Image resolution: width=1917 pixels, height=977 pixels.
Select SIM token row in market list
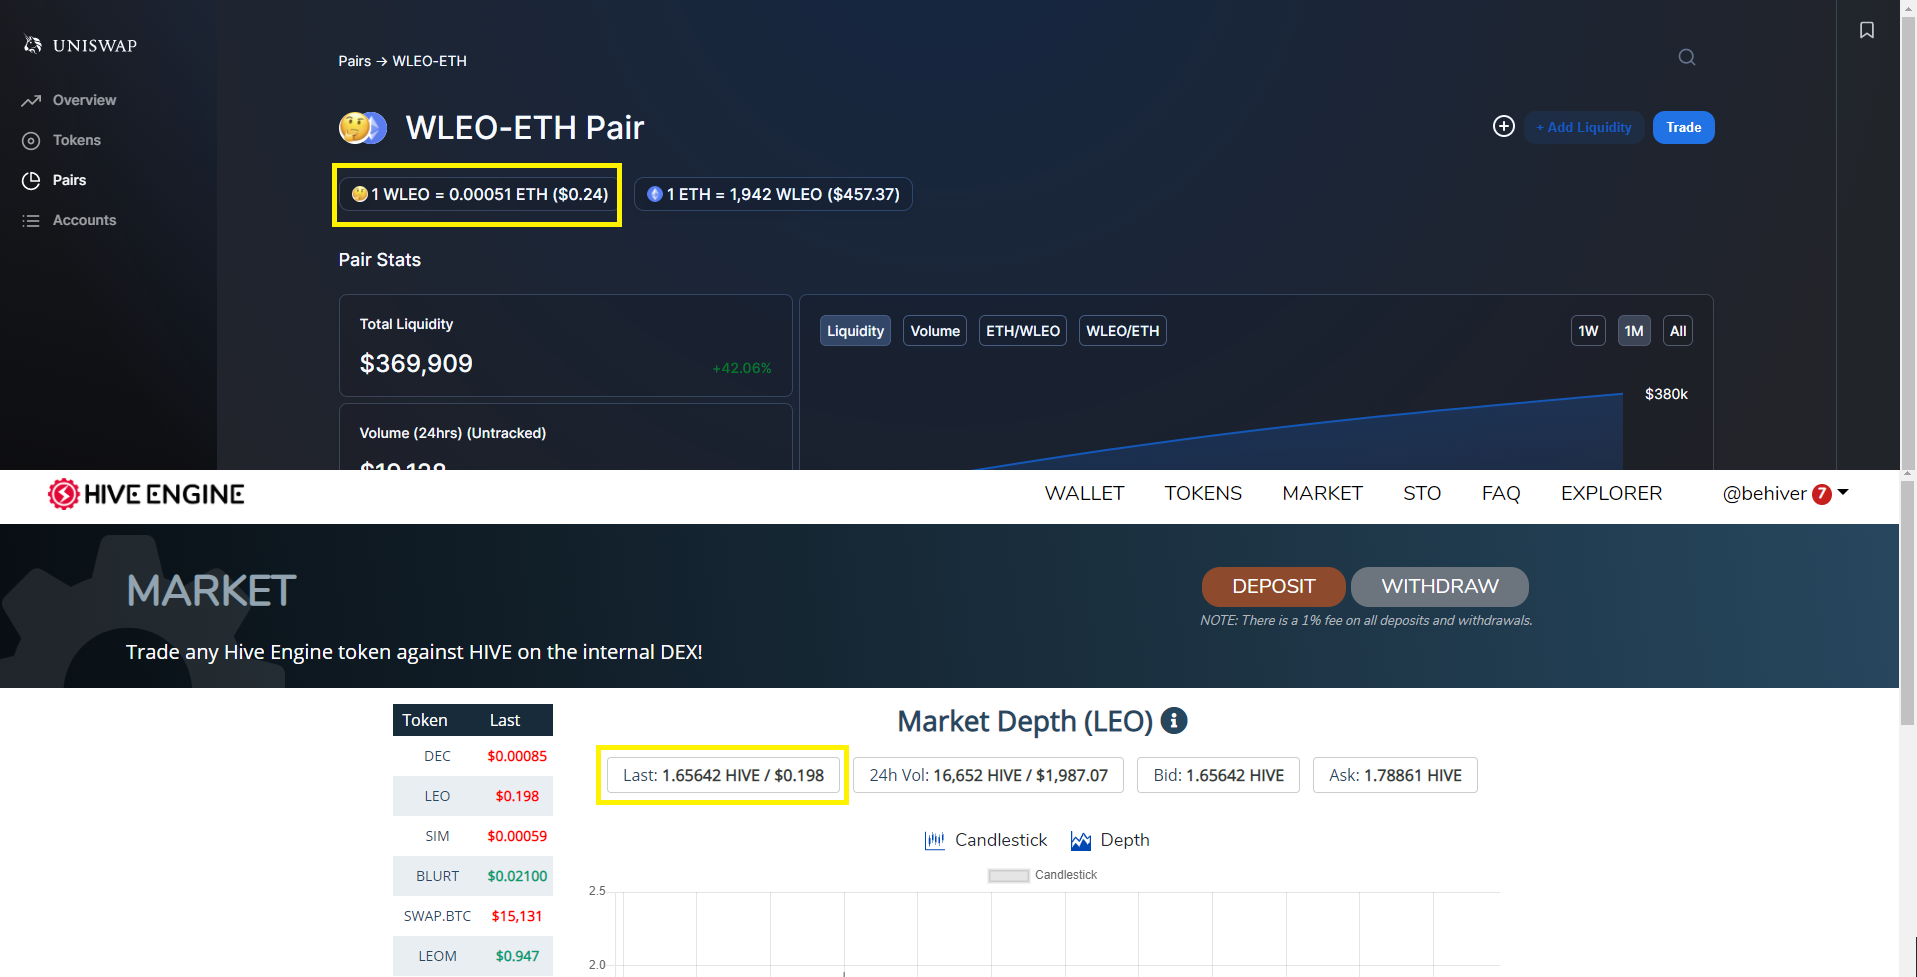[x=473, y=836]
